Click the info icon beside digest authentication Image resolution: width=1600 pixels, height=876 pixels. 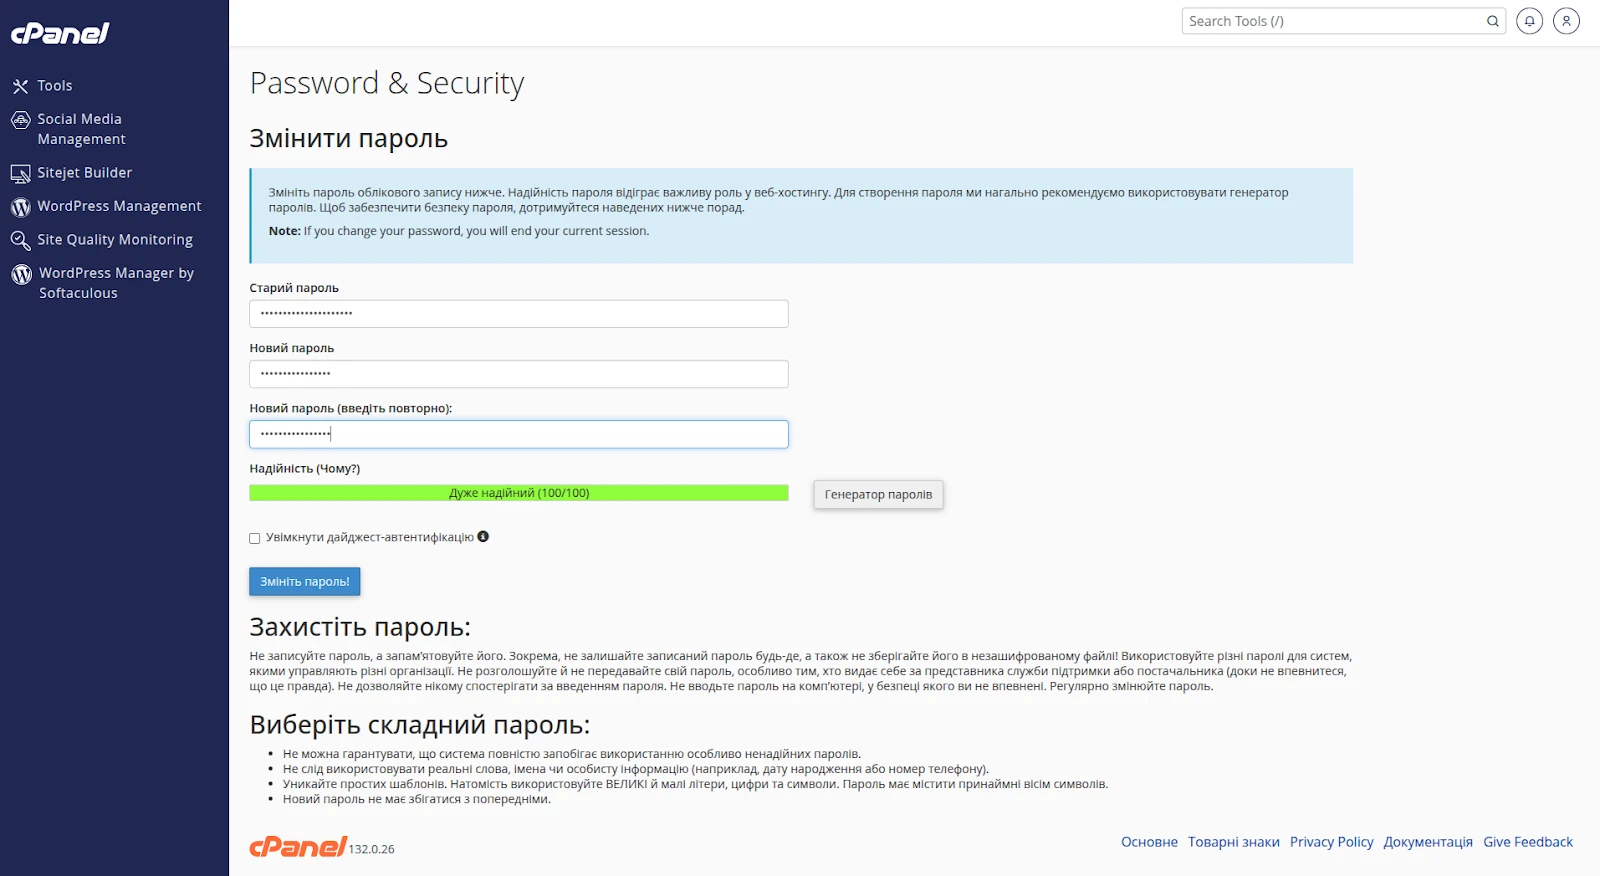pos(485,537)
